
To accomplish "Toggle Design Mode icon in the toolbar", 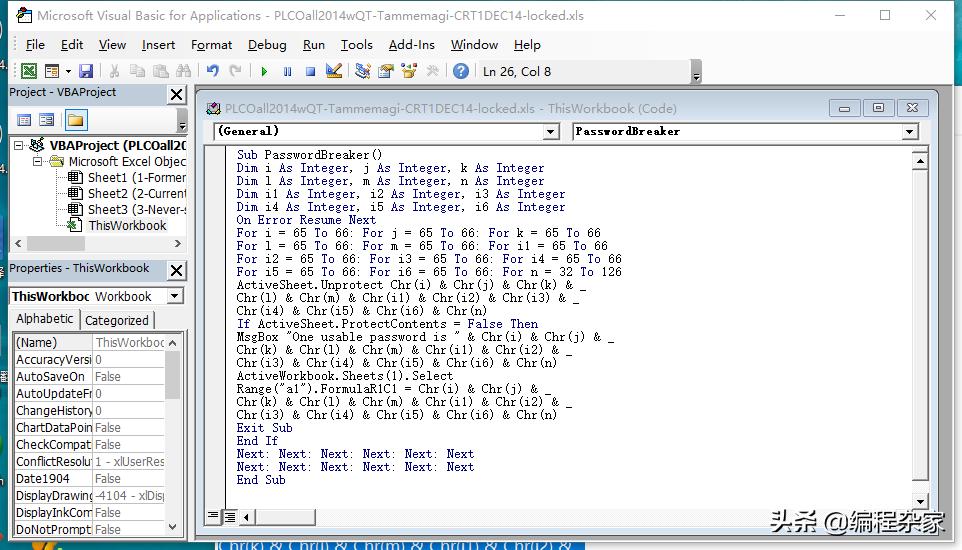I will (334, 71).
